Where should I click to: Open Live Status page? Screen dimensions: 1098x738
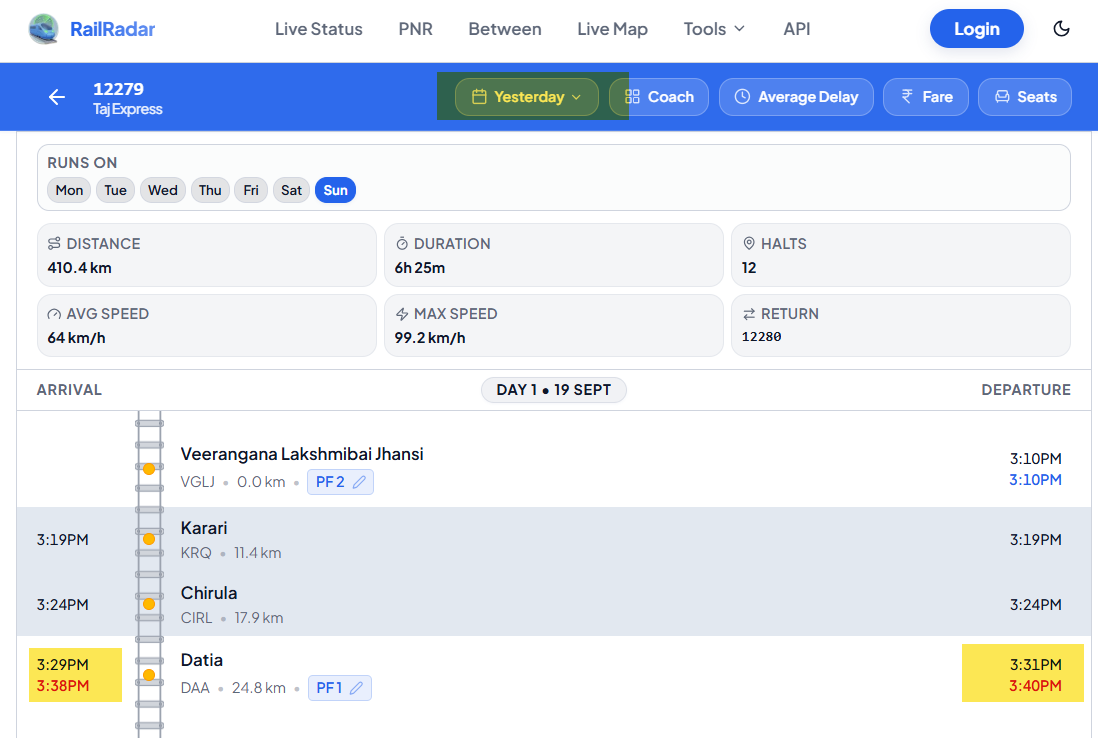click(319, 29)
